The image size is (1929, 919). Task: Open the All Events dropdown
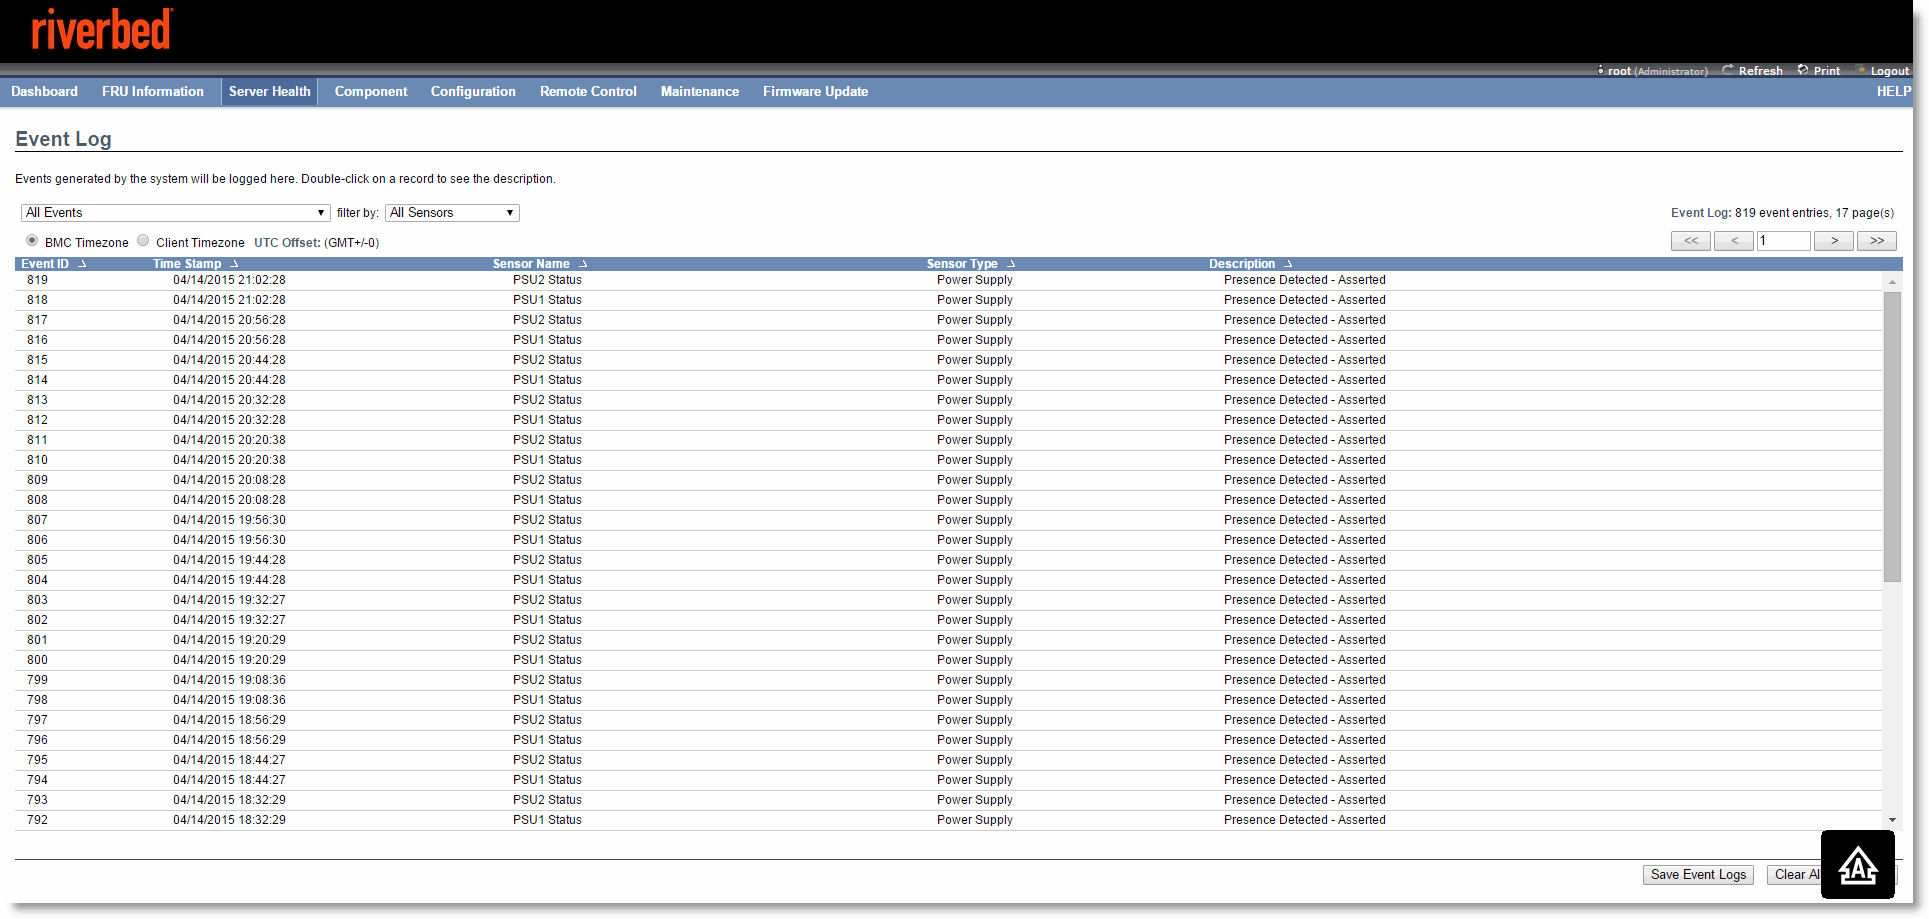(x=175, y=213)
